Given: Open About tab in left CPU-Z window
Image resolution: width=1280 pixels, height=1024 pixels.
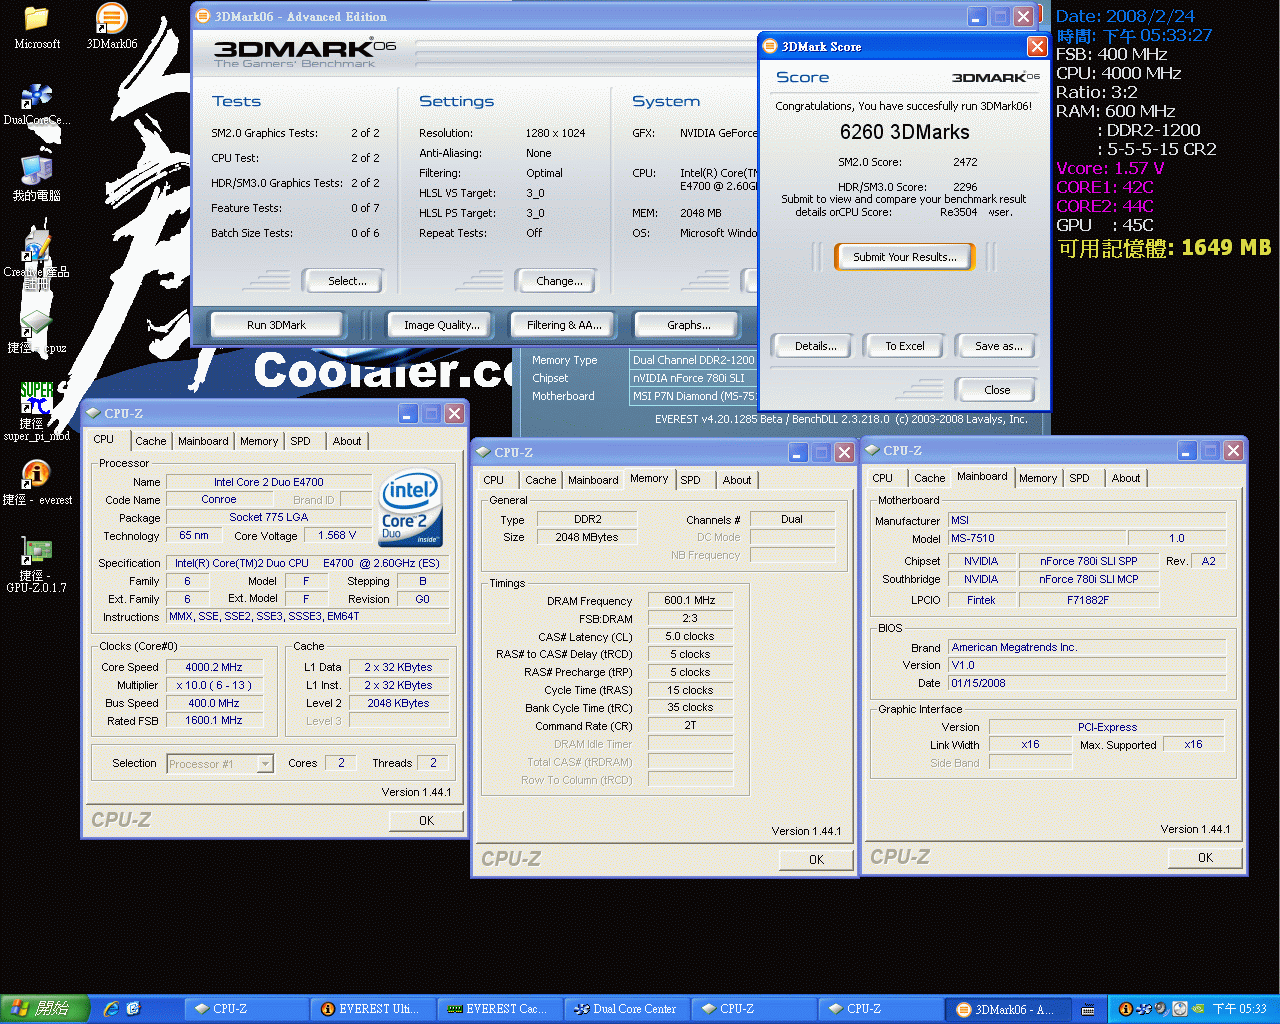Looking at the screenshot, I should [x=347, y=441].
